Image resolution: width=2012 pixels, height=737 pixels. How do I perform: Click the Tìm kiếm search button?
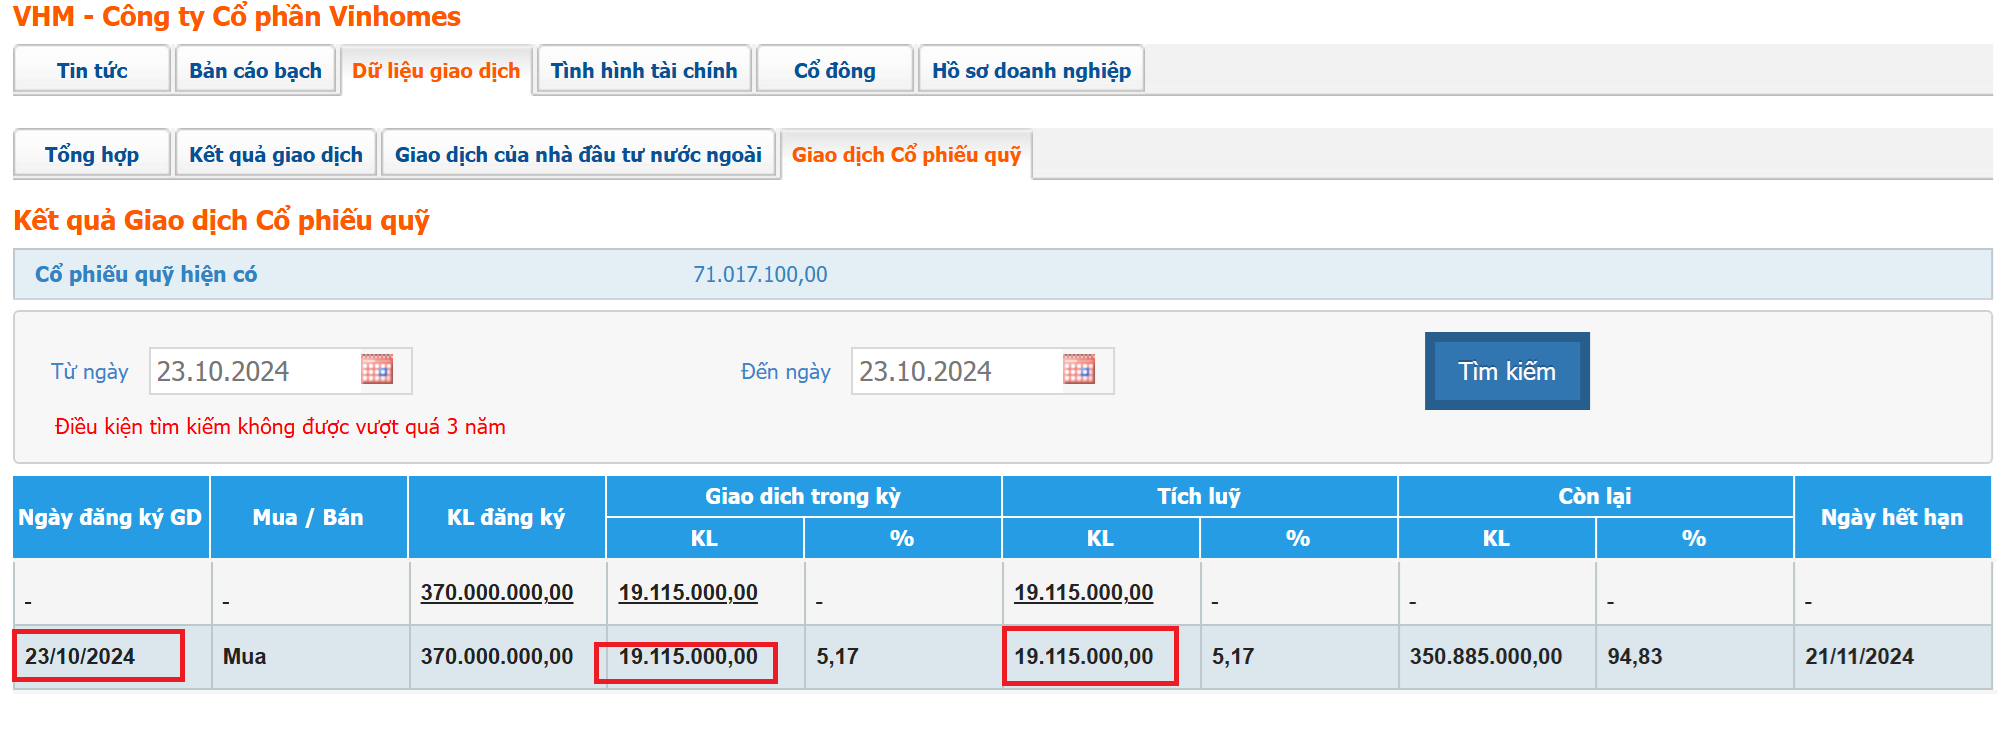[1507, 371]
